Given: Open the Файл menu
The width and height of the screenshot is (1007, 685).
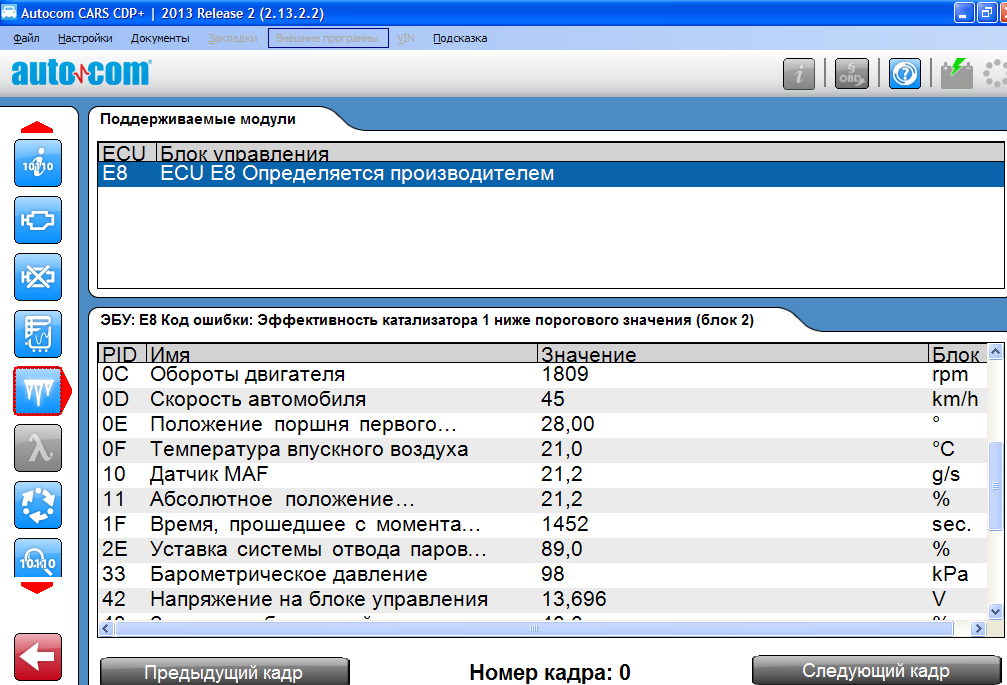Looking at the screenshot, I should [x=27, y=38].
